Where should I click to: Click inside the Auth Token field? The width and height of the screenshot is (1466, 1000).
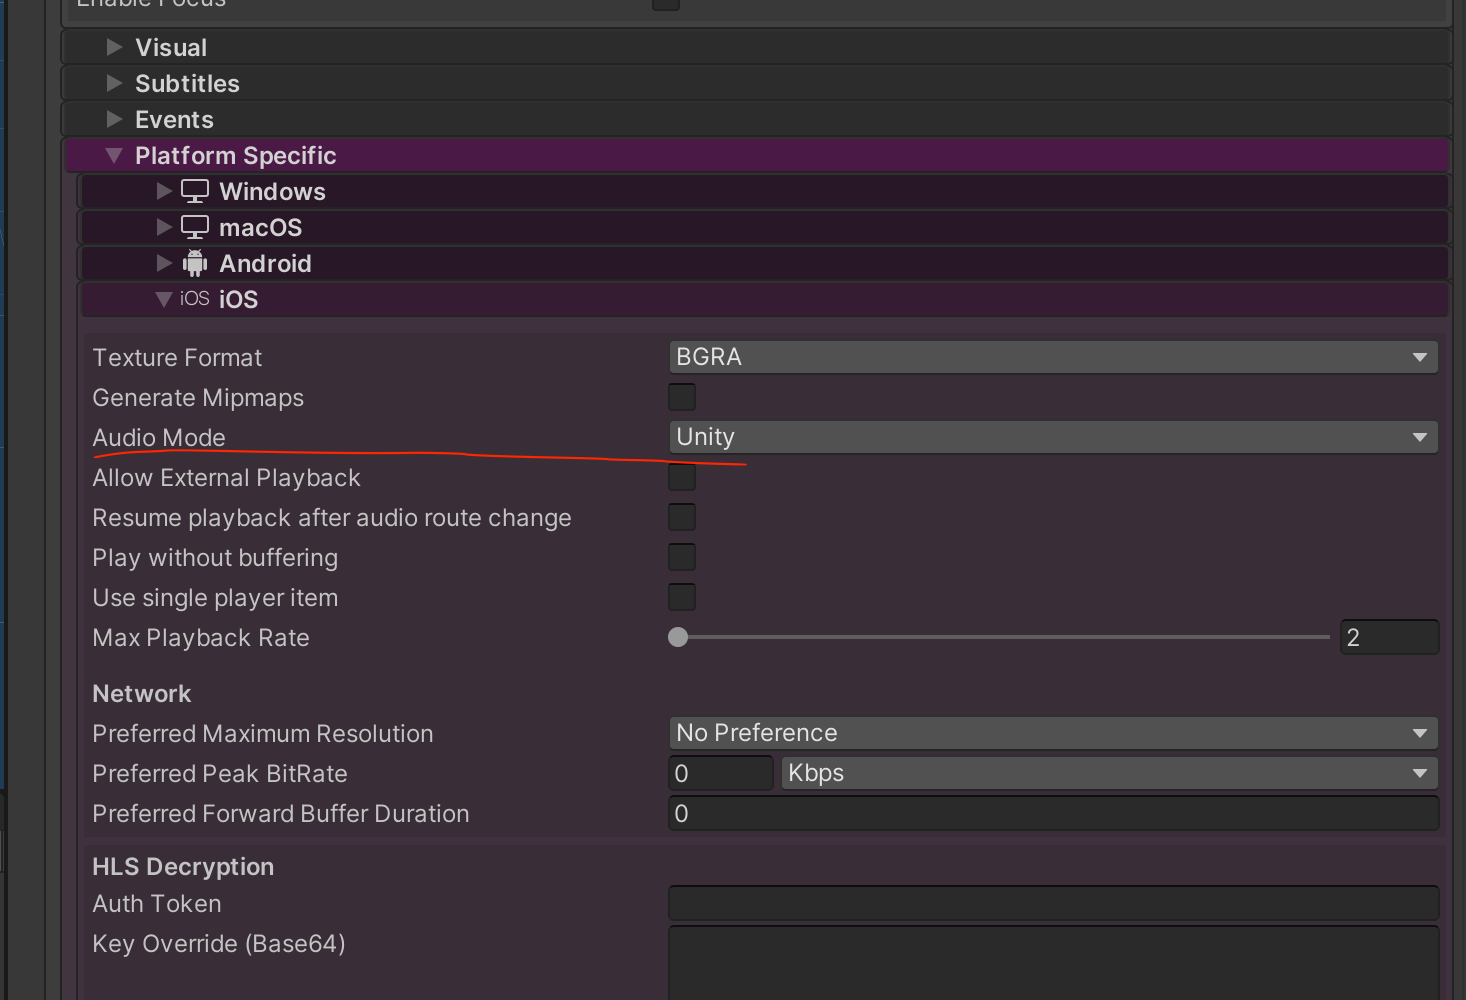click(1053, 902)
